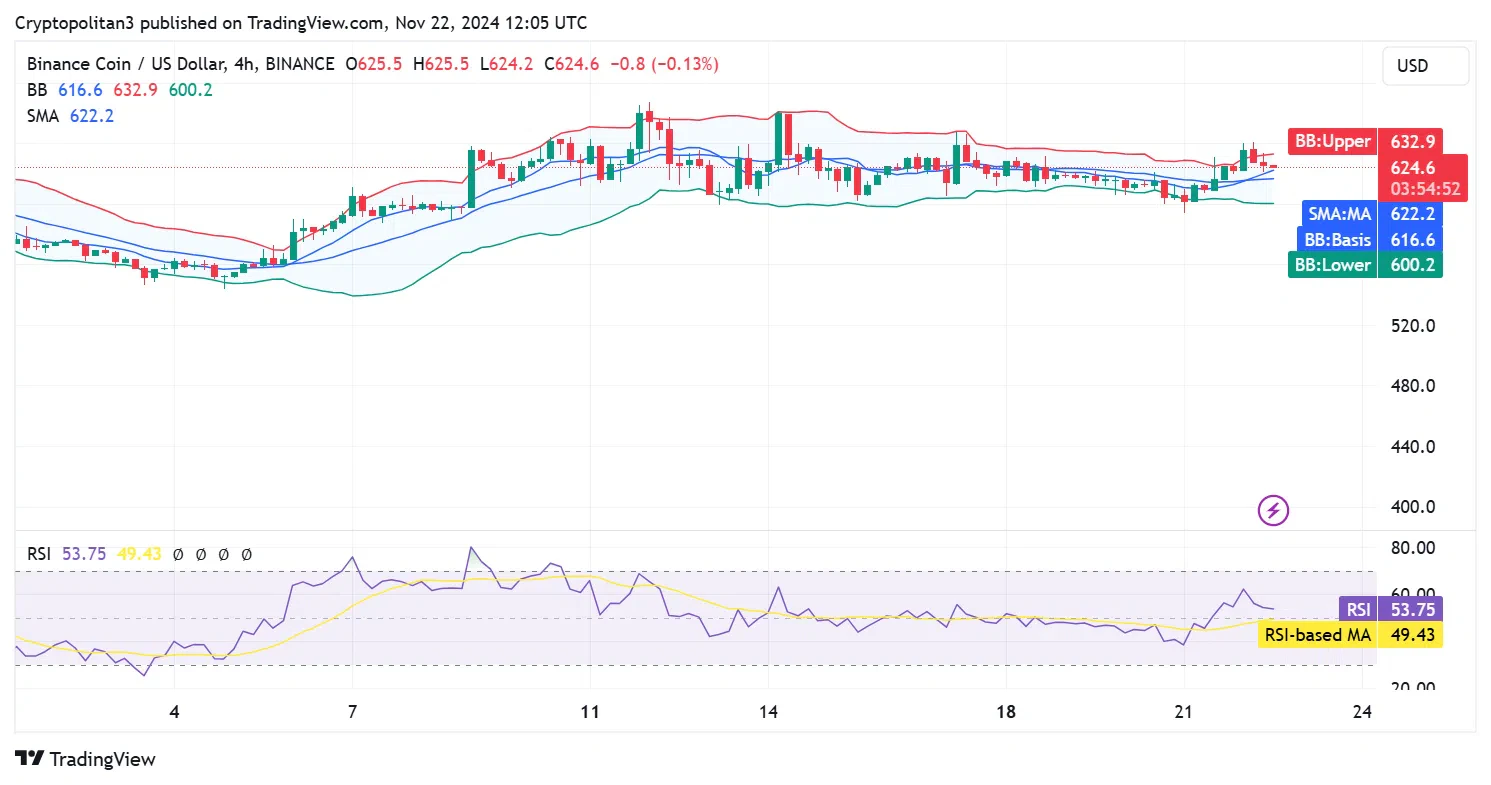Click date 18 on the time axis
Image resolution: width=1491 pixels, height=785 pixels.
pos(1006,713)
